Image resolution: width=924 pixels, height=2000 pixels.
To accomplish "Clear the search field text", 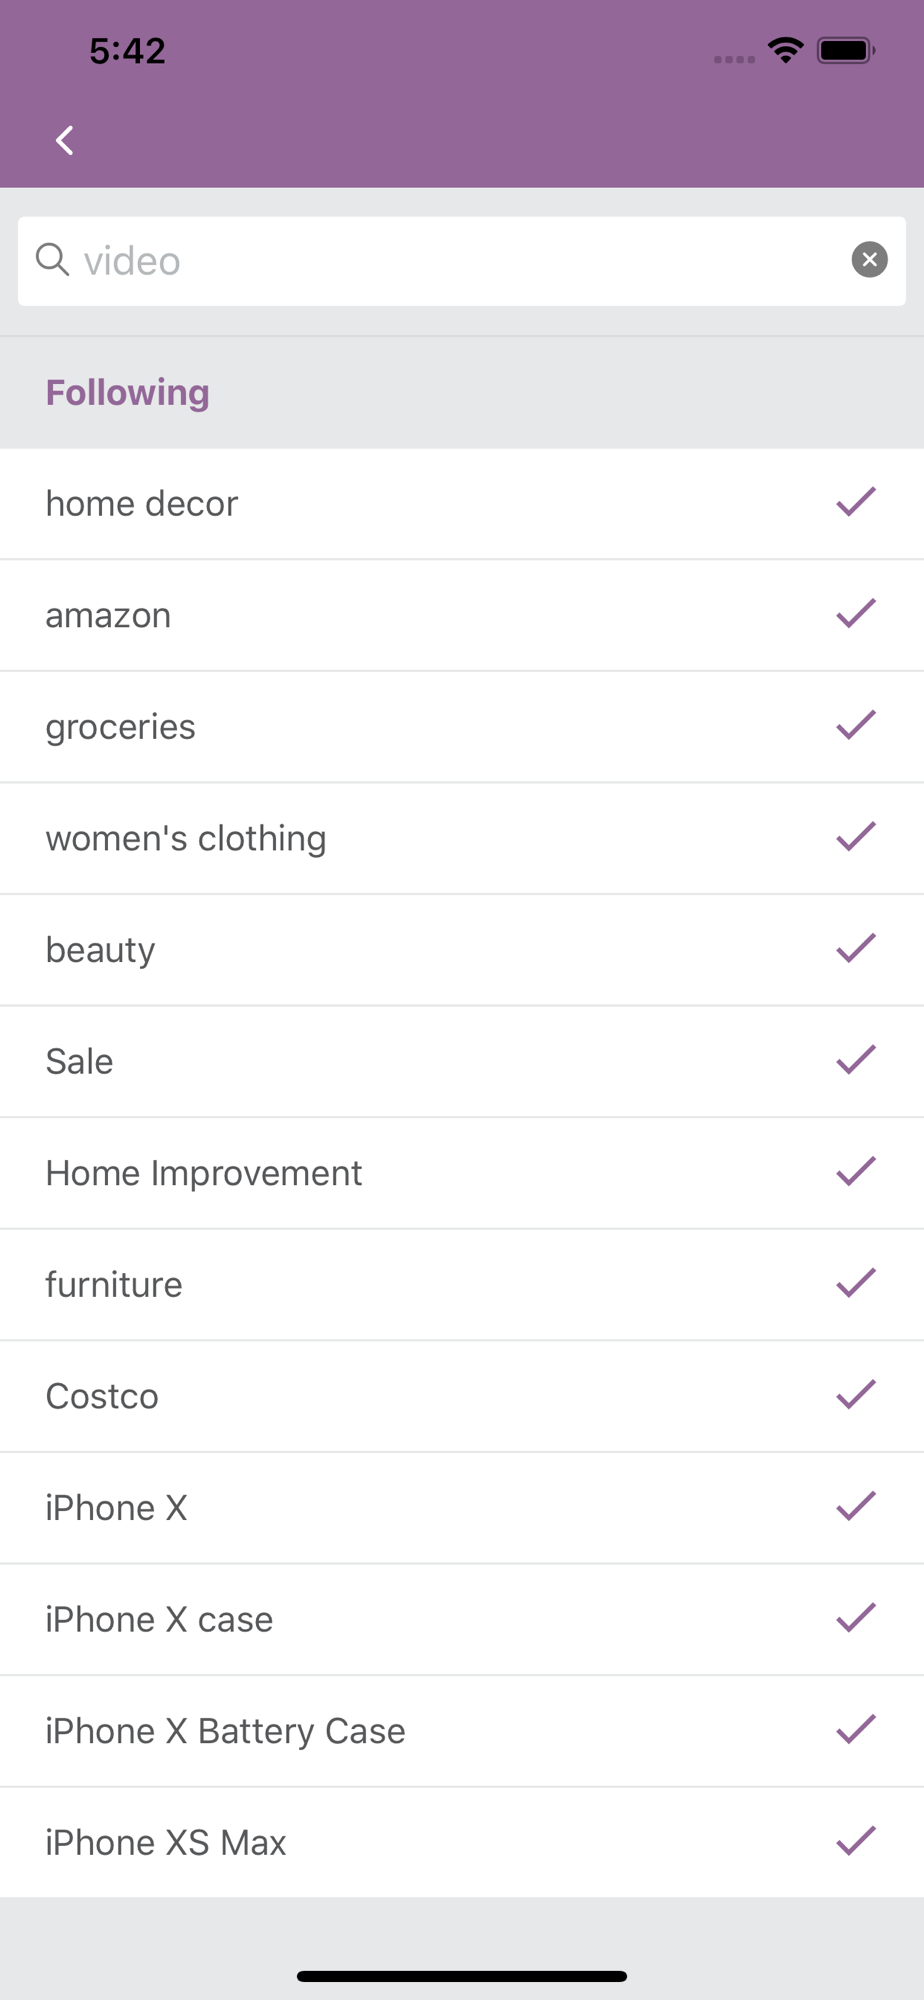I will [869, 260].
